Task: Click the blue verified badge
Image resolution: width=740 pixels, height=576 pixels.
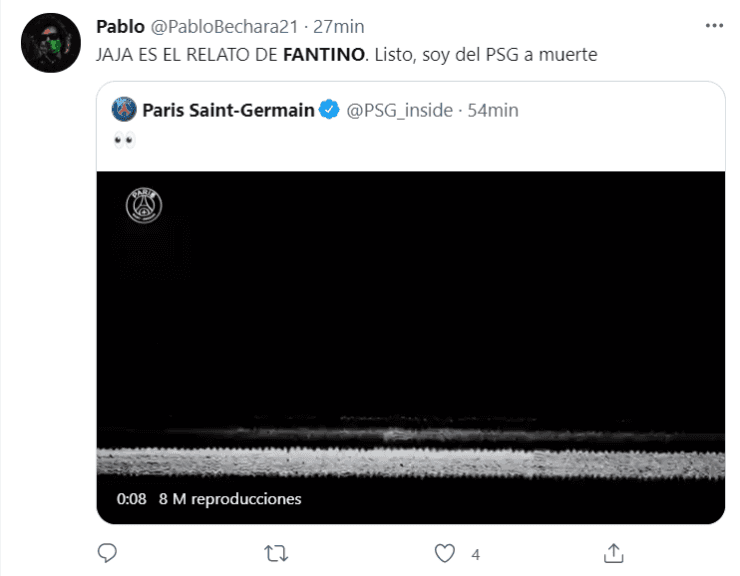Action: [x=329, y=110]
